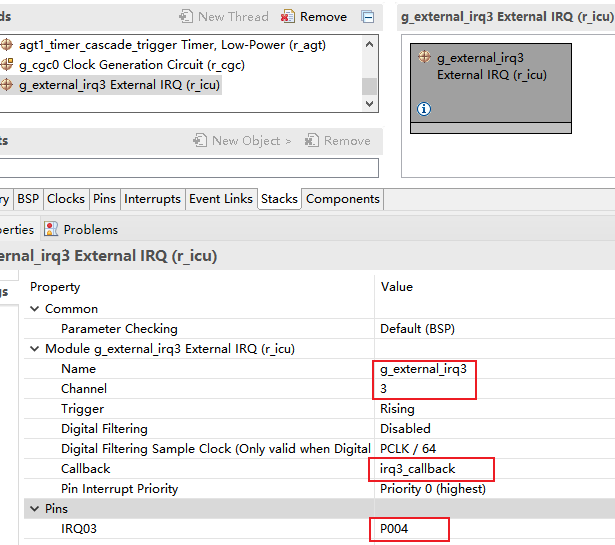
Task: Open the Event Links tab
Action: 221,199
